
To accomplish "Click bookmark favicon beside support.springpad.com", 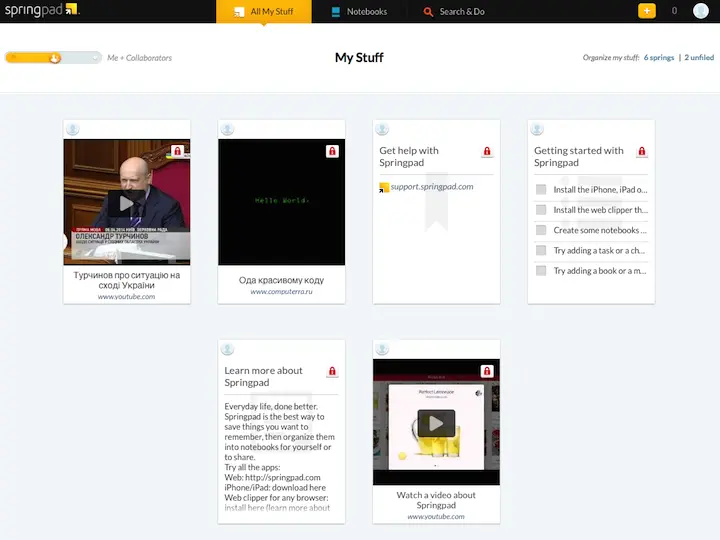I will pyautogui.click(x=384, y=187).
